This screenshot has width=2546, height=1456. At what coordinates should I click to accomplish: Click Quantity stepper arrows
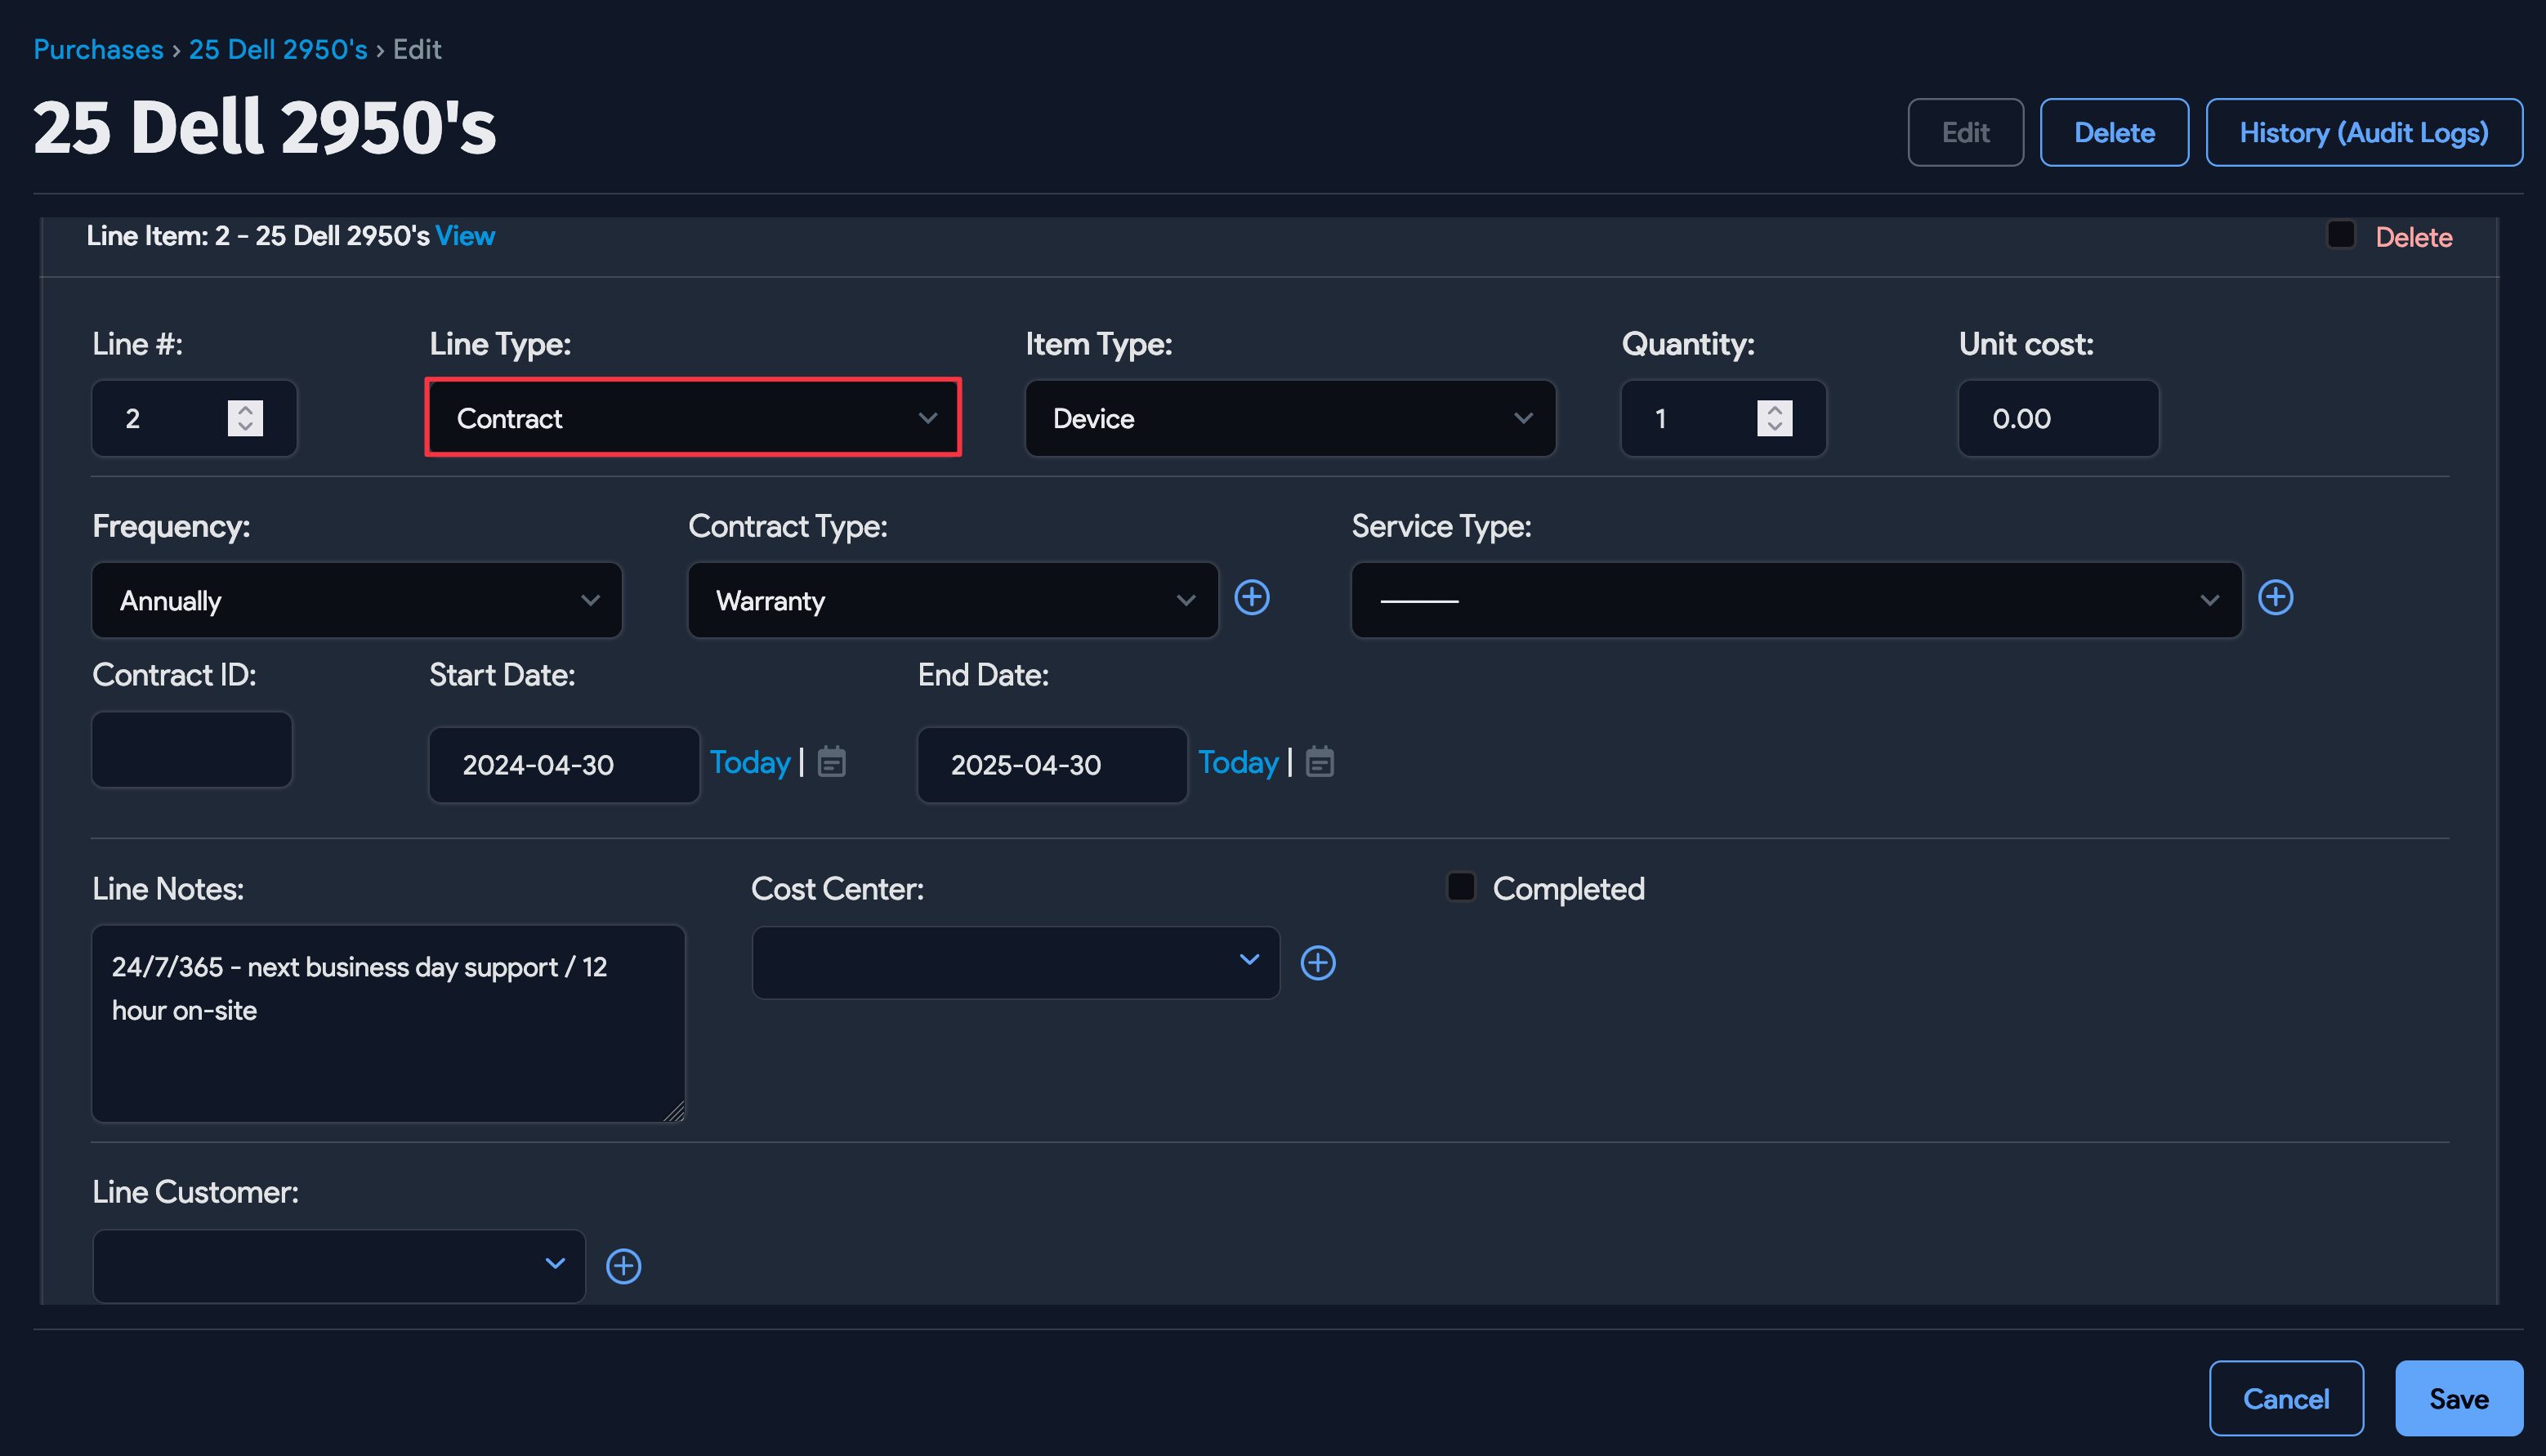point(1774,418)
